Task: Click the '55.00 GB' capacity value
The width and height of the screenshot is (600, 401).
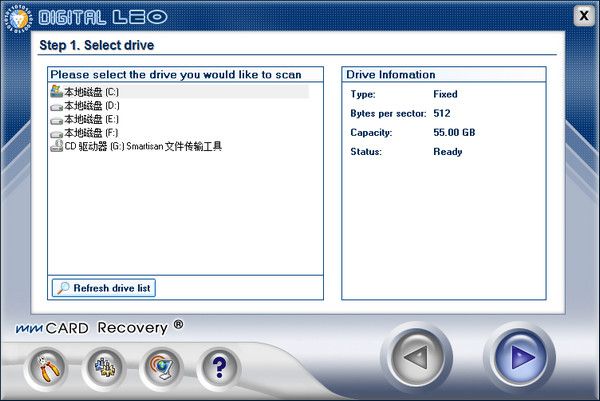Action: pyautogui.click(x=454, y=132)
